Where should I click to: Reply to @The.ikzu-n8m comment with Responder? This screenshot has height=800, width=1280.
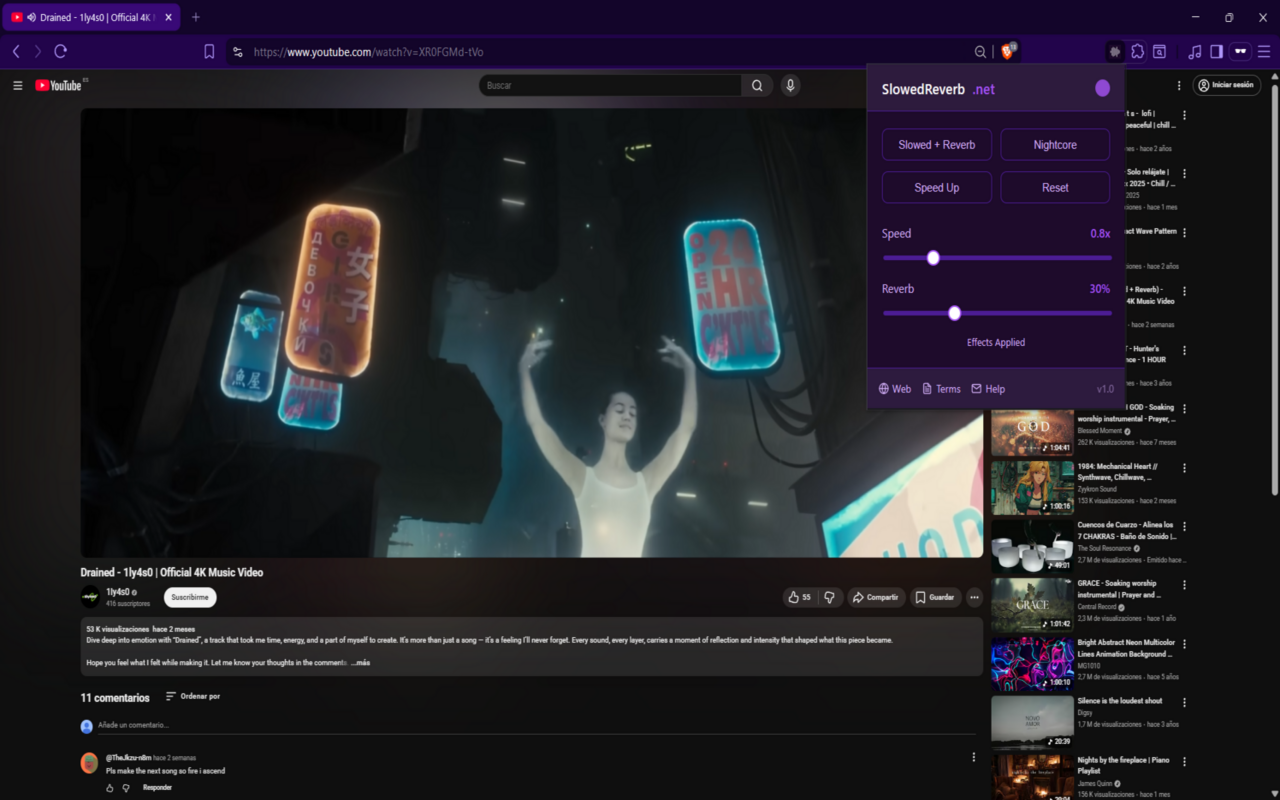158,788
